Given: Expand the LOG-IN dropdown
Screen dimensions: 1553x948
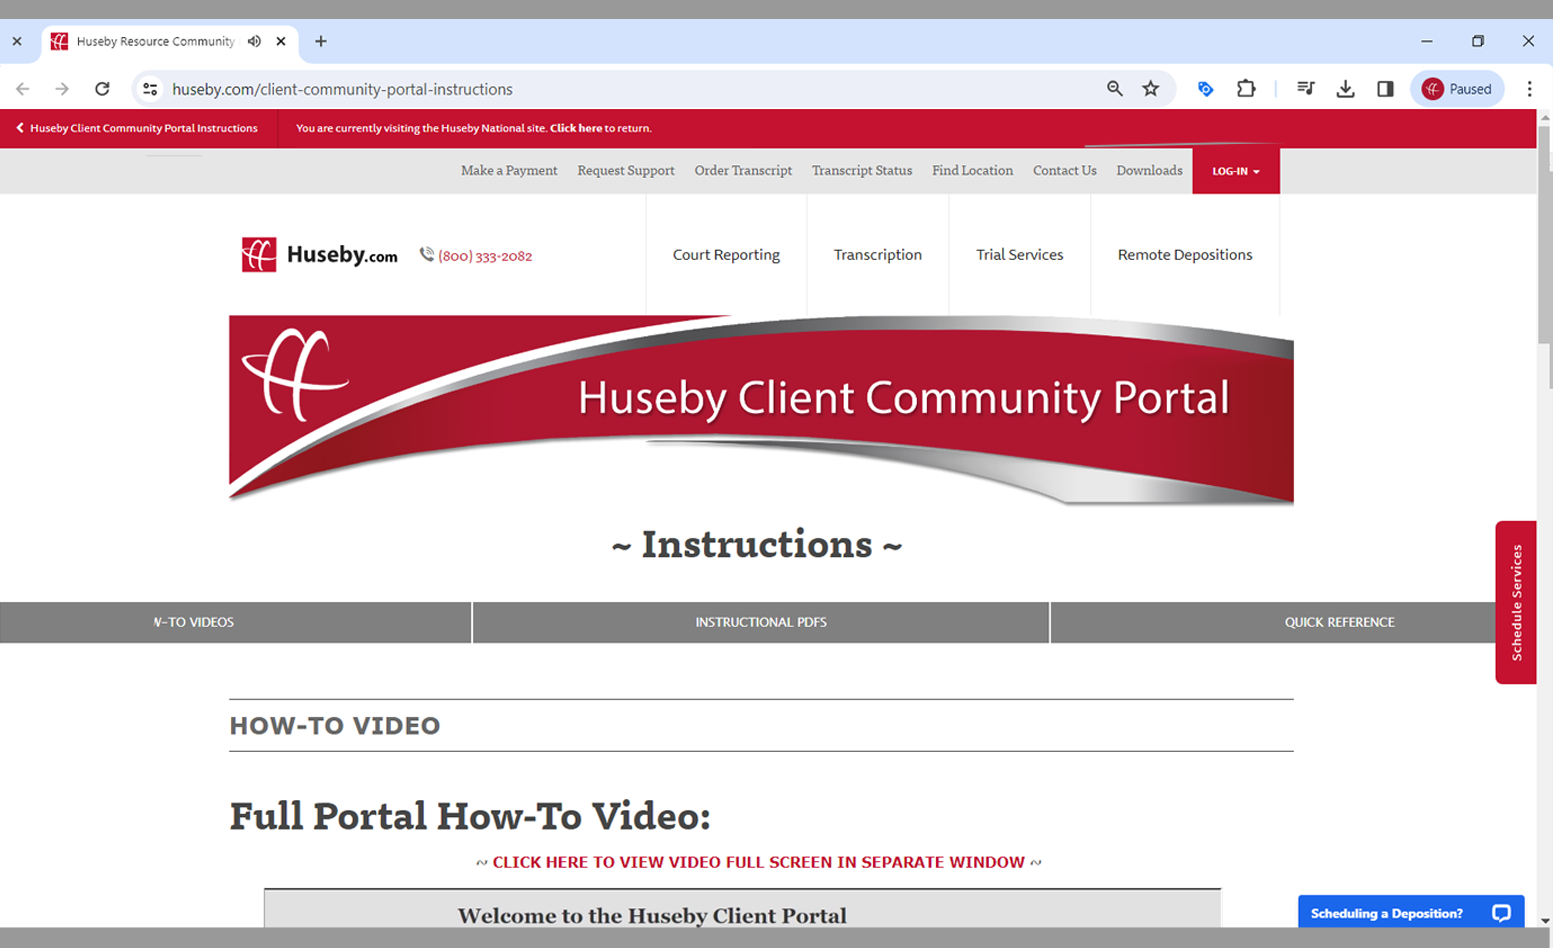Looking at the screenshot, I should click(x=1236, y=171).
